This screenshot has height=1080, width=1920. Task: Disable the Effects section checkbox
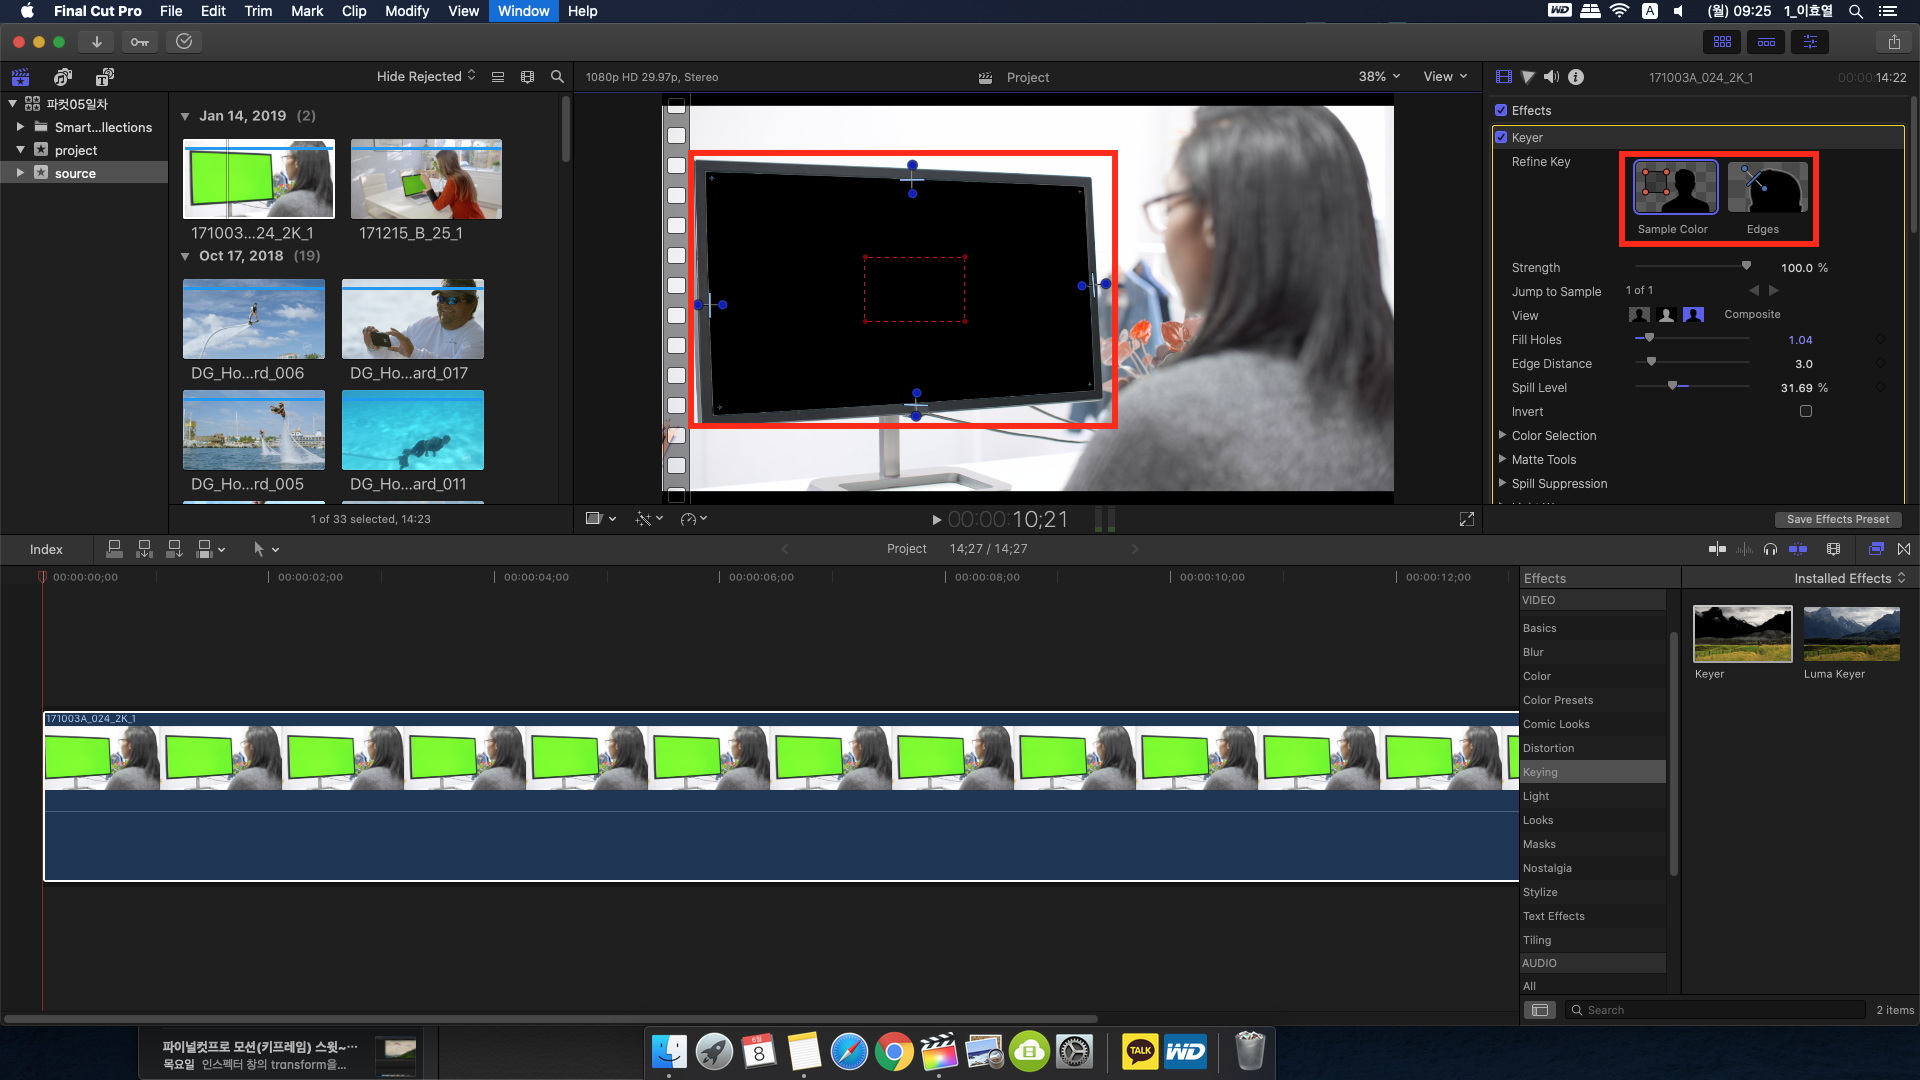tap(1501, 110)
